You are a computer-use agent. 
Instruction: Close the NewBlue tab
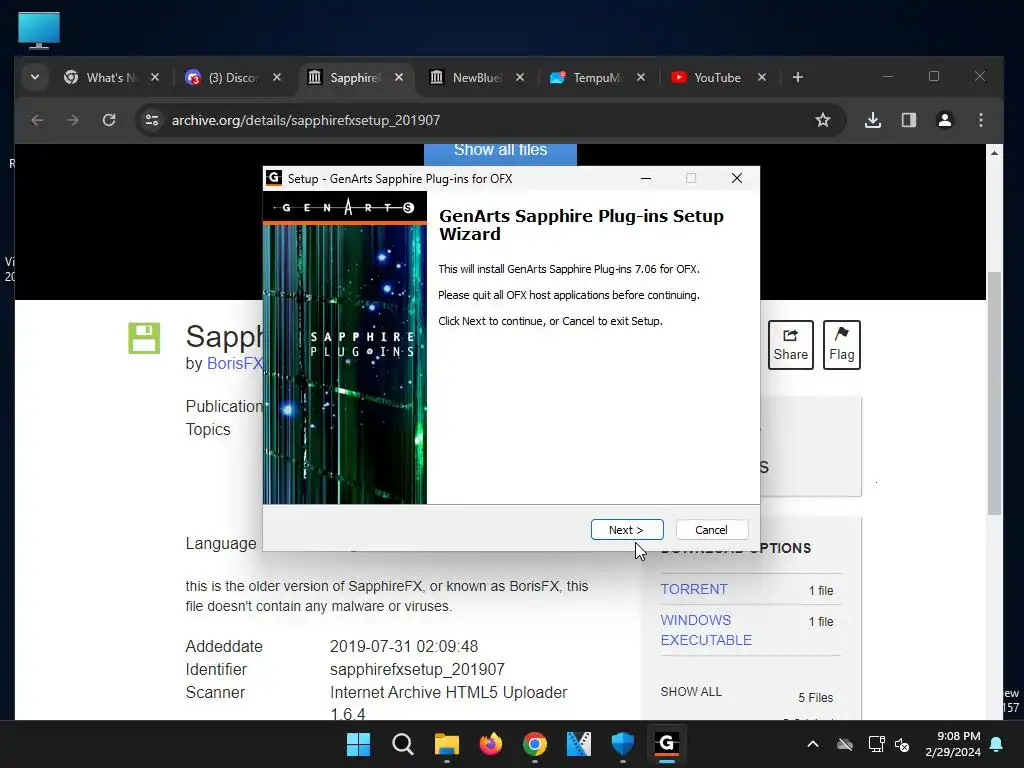tap(520, 78)
